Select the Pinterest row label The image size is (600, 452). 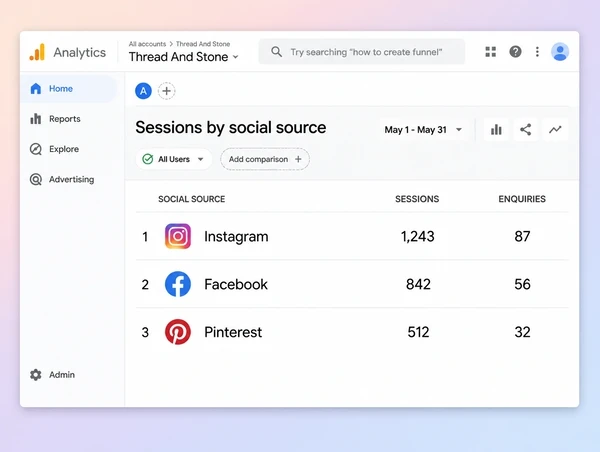tap(233, 332)
